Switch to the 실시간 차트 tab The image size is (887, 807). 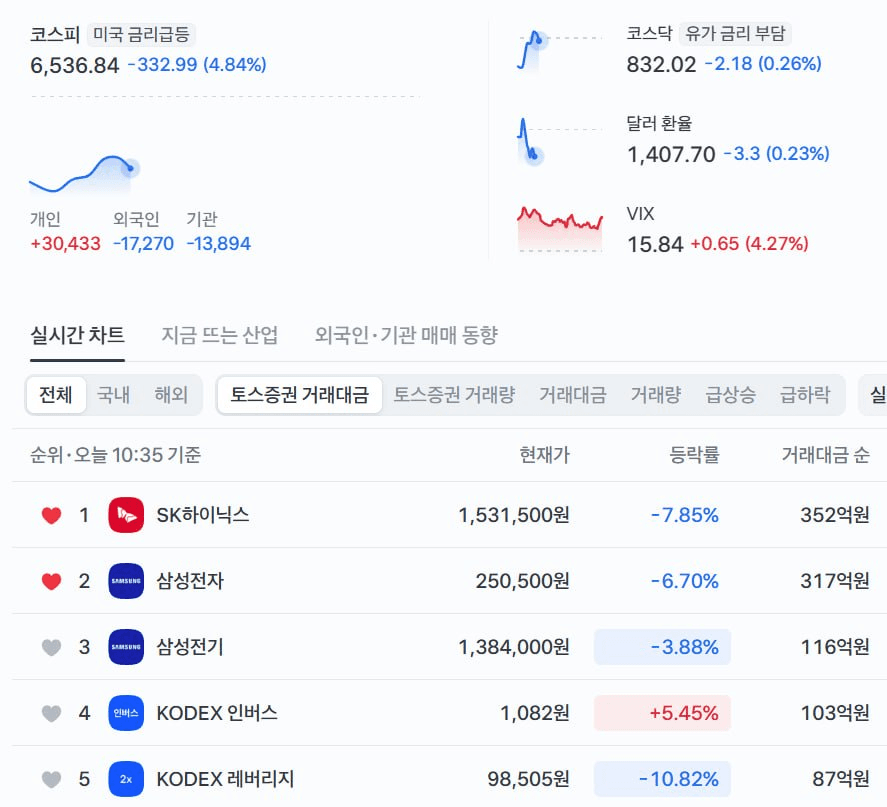pos(77,335)
